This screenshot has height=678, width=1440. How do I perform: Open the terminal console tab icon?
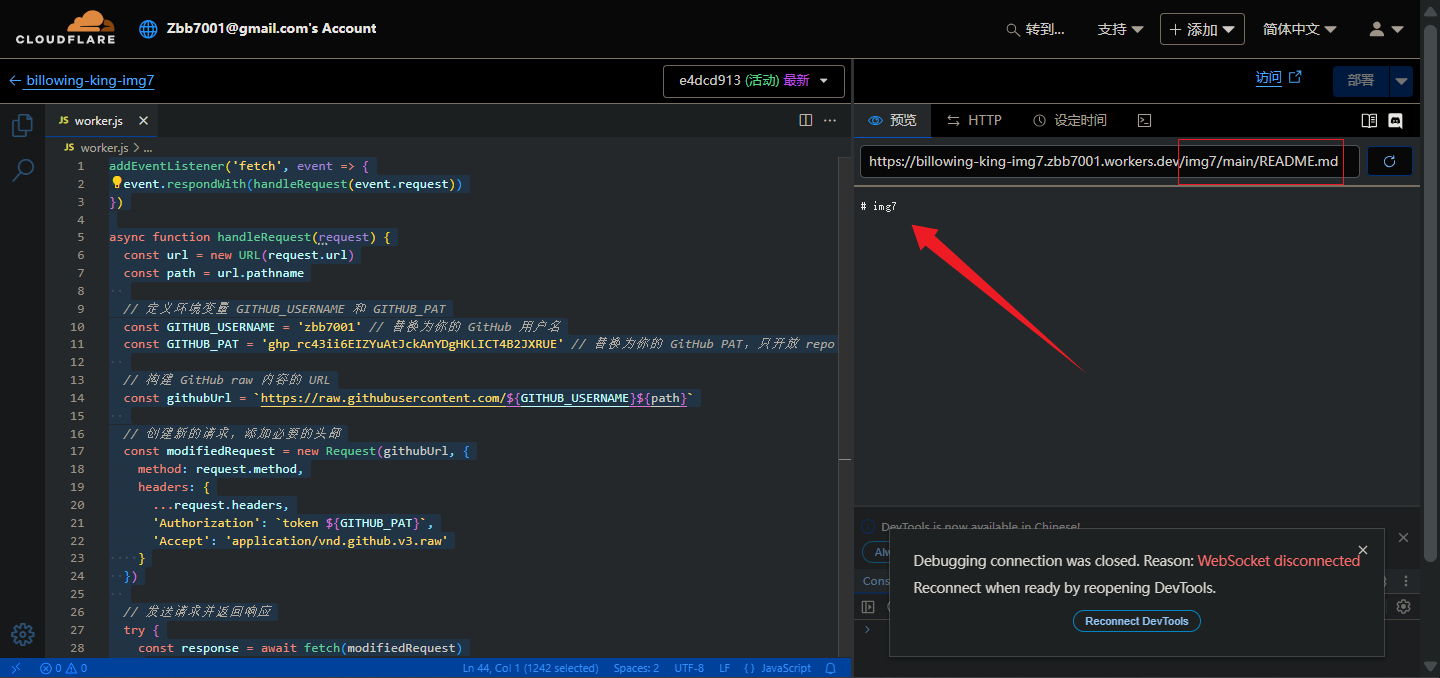(1145, 120)
